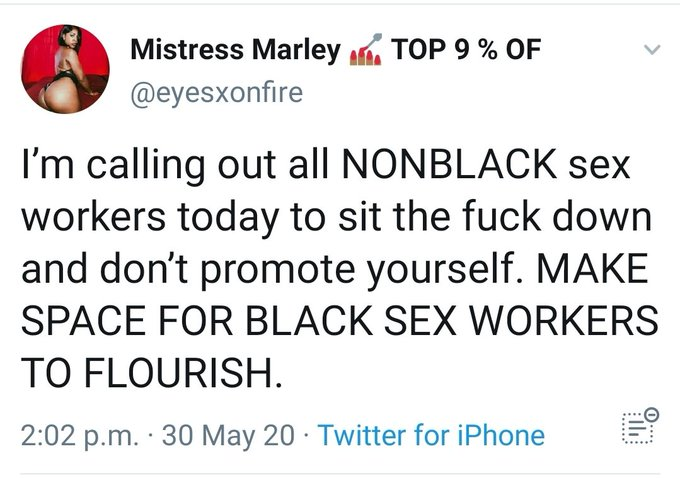Expand the tweet options chevron menu
This screenshot has width=680, height=478.
click(x=652, y=49)
